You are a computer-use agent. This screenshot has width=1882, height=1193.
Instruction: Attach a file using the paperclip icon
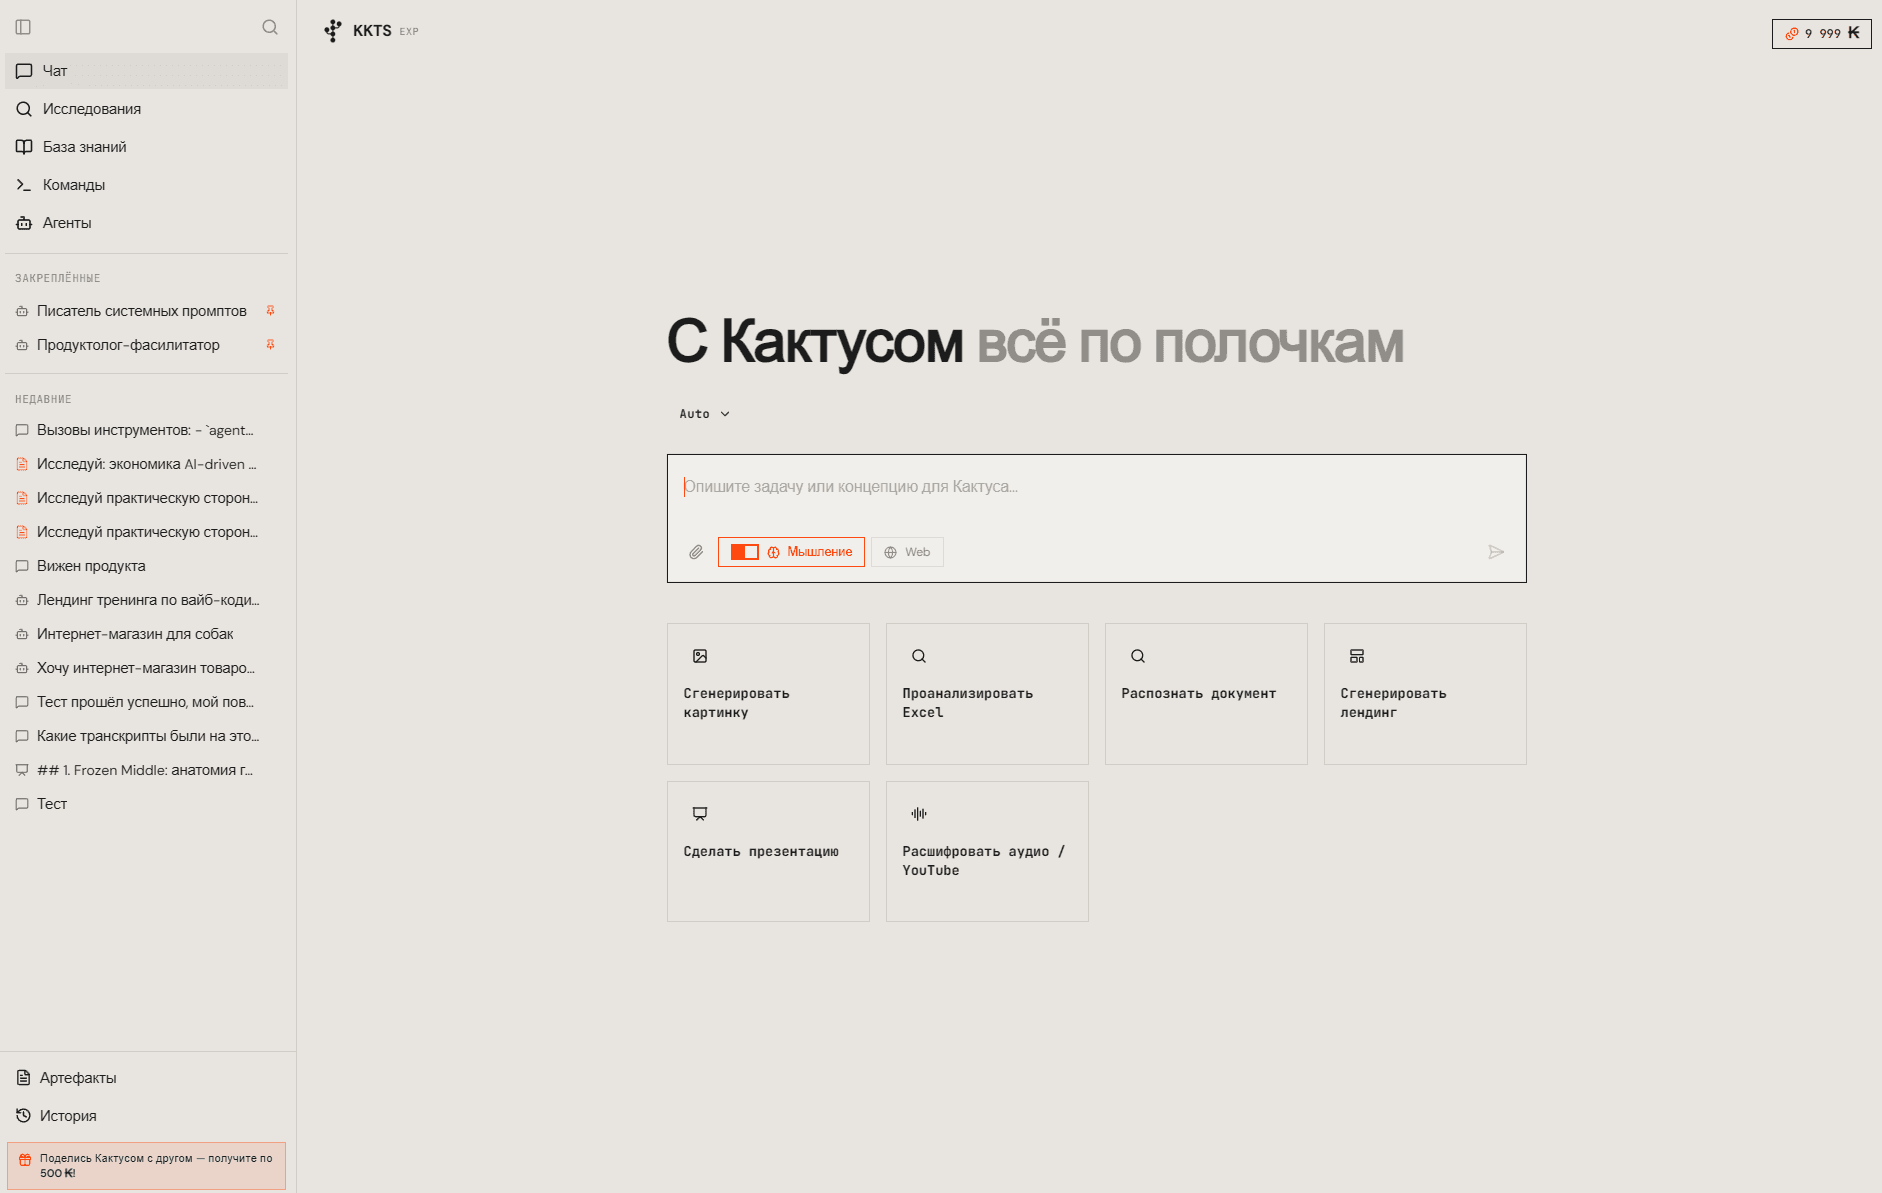point(696,551)
